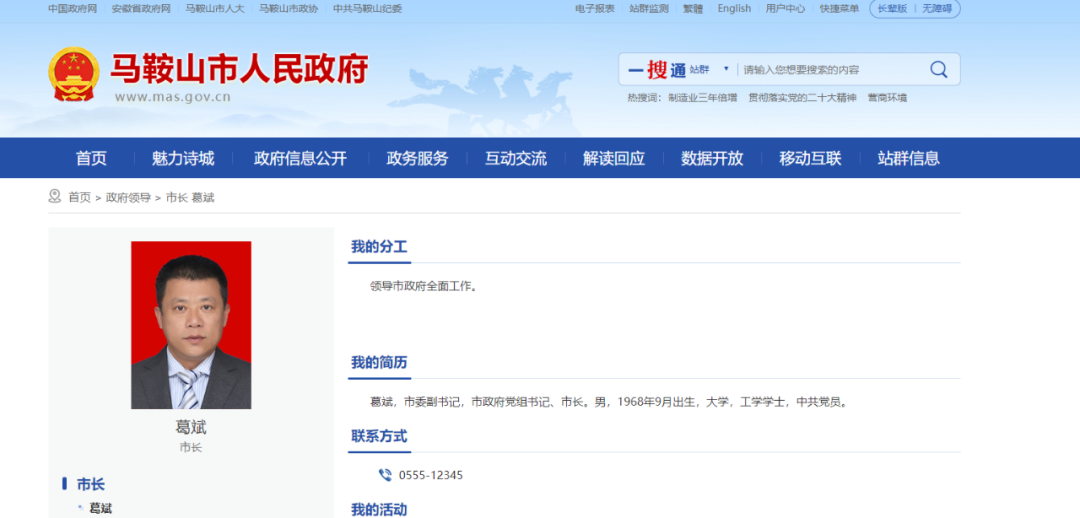Viewport: 1080px width, 518px height.
Task: Click the www.mas.gov.cn URL text
Action: click(172, 96)
